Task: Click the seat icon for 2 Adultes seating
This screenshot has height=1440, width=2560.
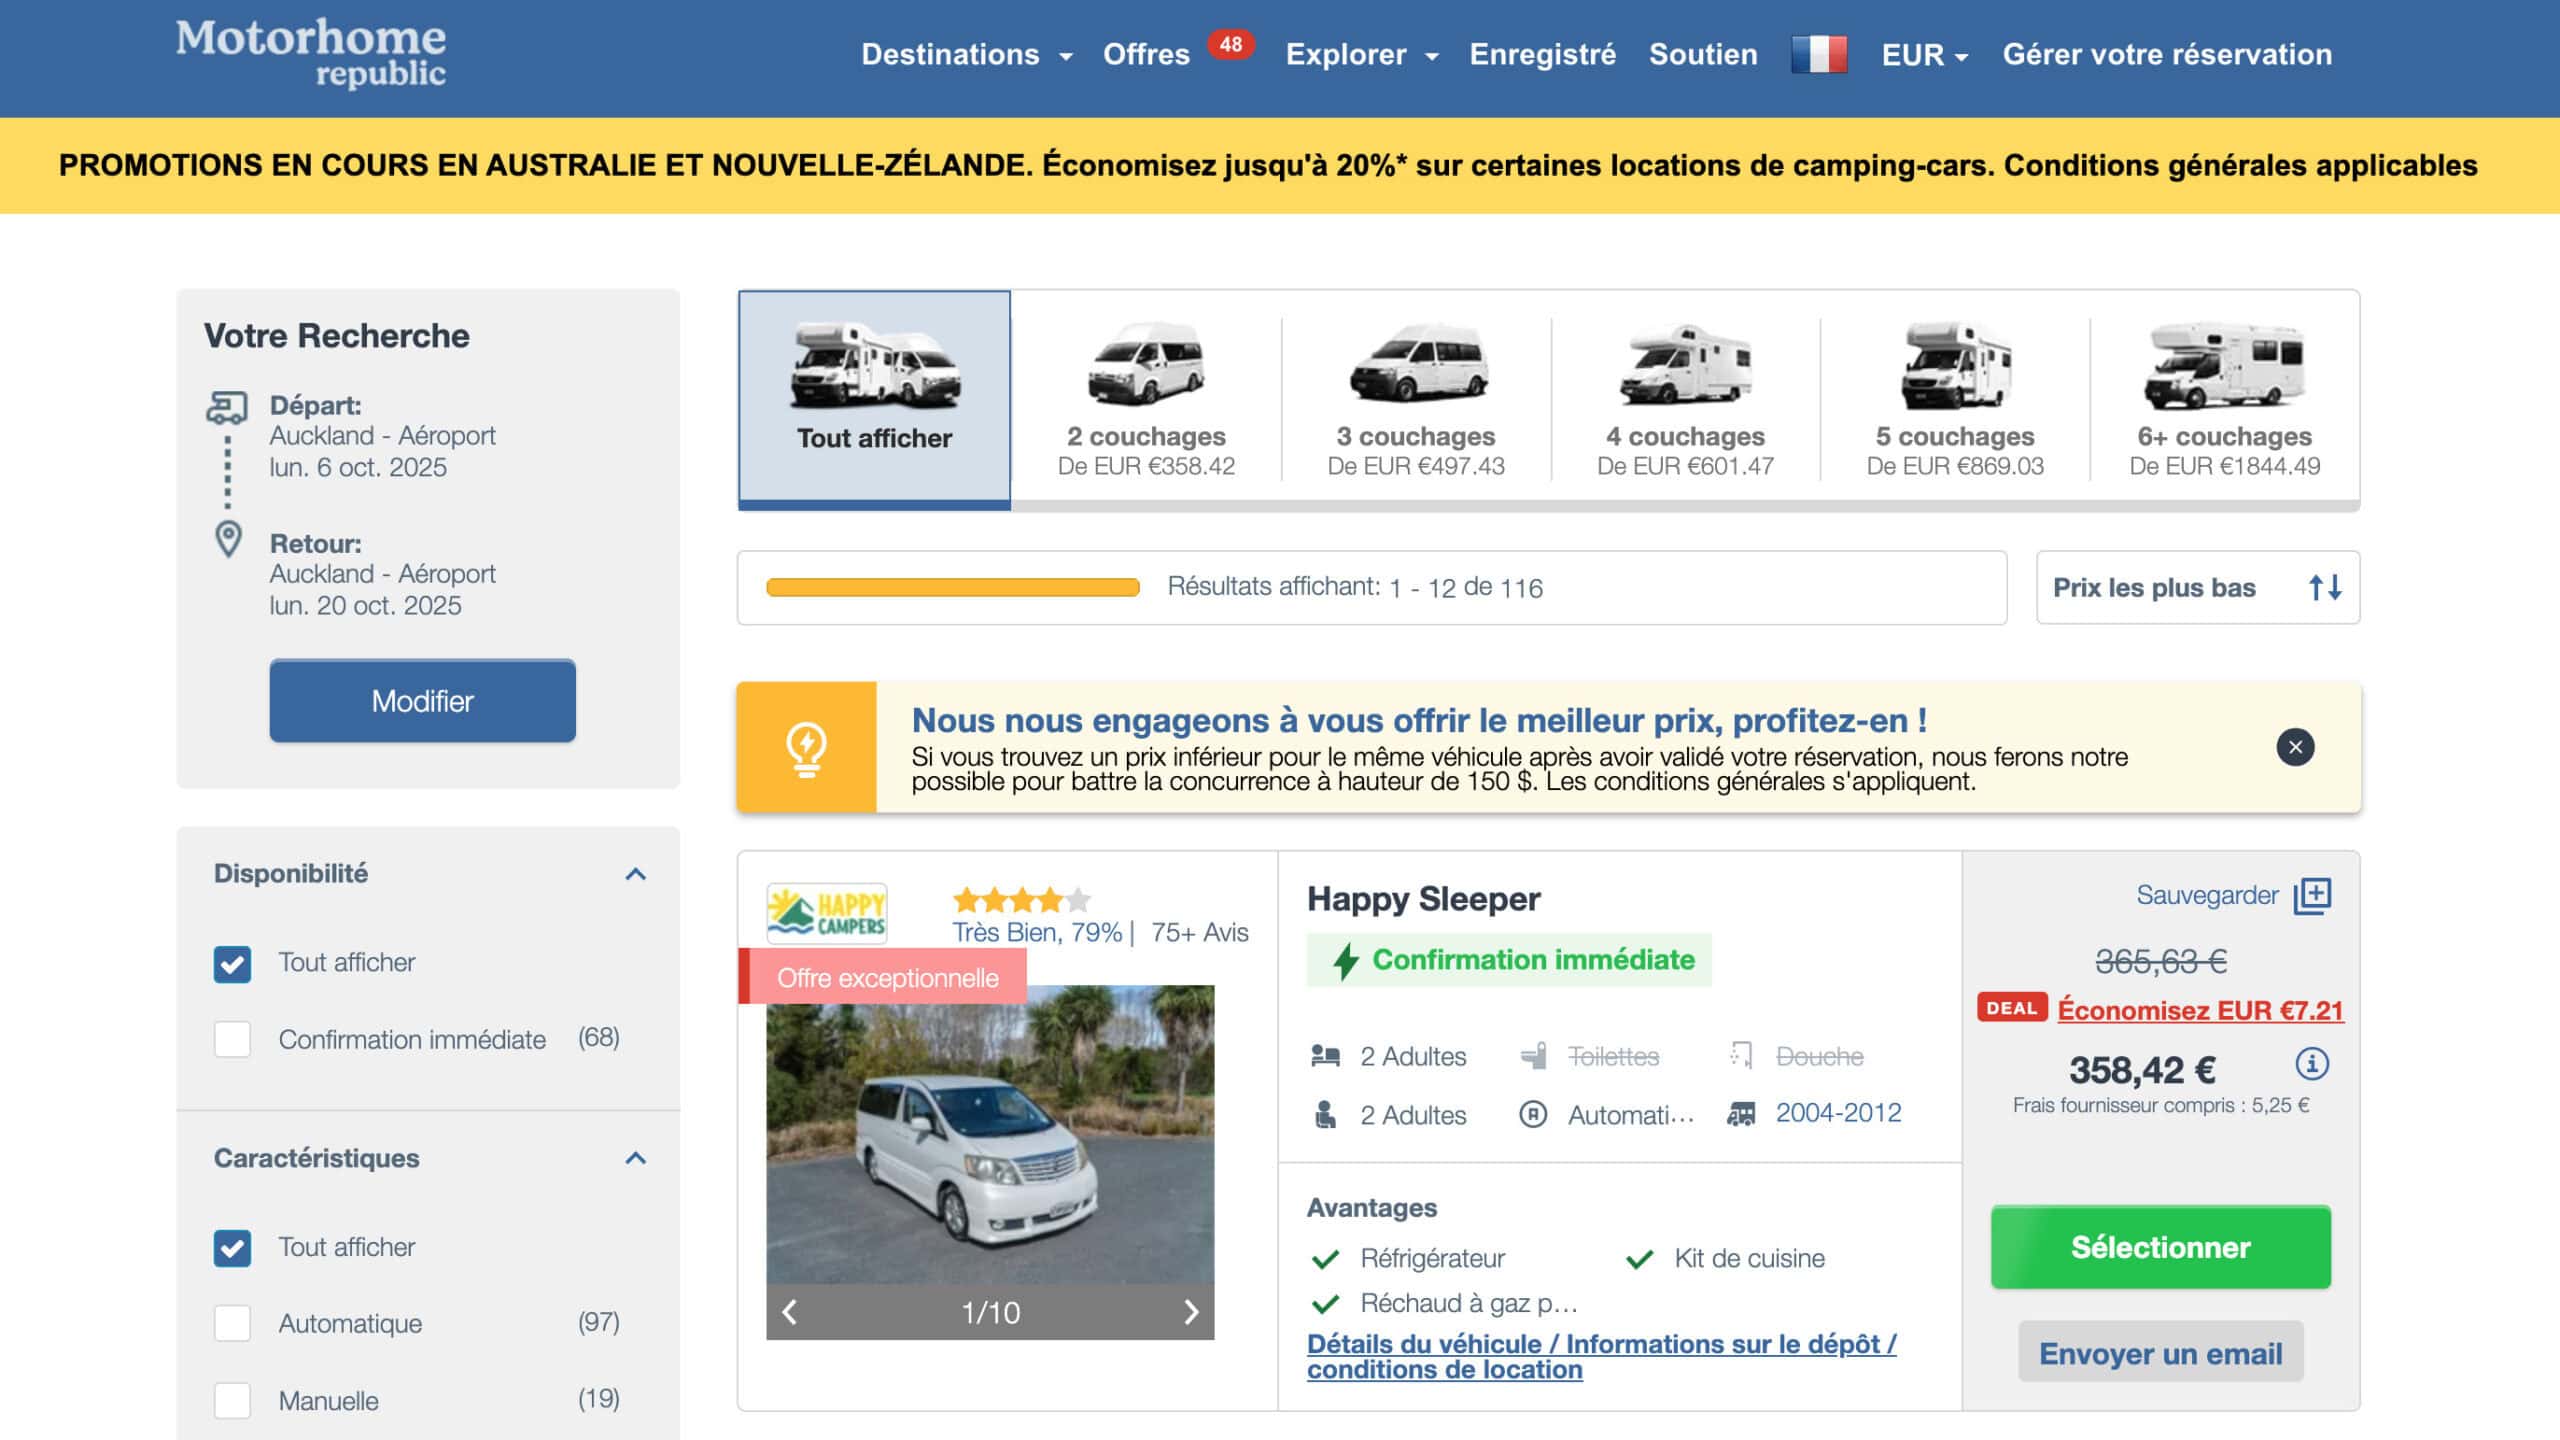Action: (x=1325, y=1114)
